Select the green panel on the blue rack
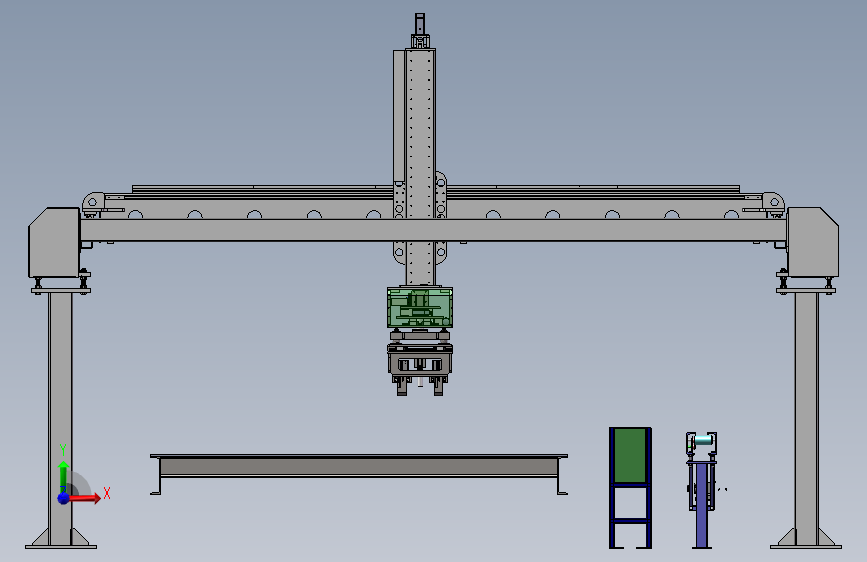This screenshot has height=562, width=867. (630, 455)
